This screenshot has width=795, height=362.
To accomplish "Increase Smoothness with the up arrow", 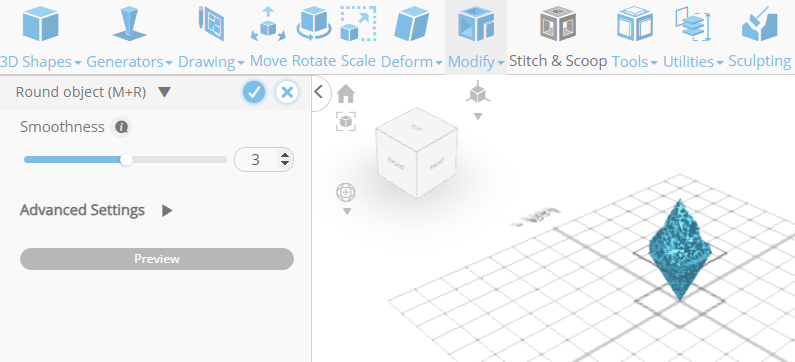I will 285,156.
